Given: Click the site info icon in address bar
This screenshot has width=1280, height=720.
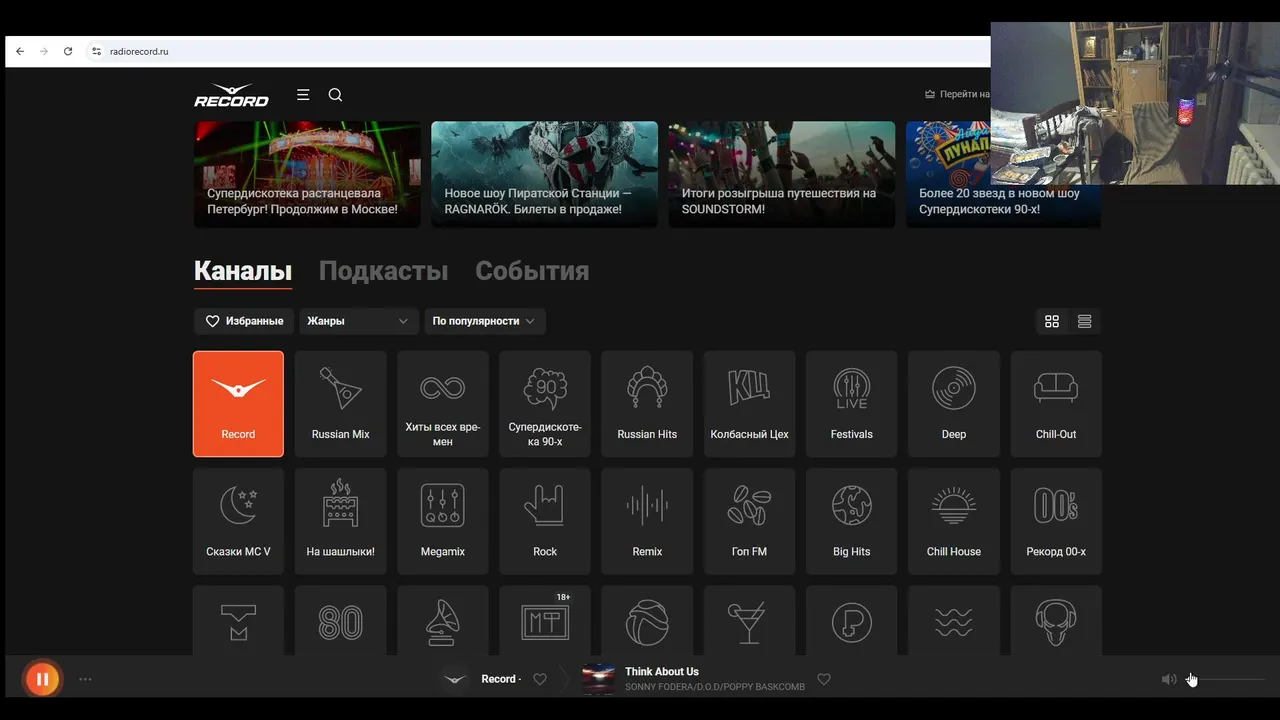Looking at the screenshot, I should coord(97,51).
